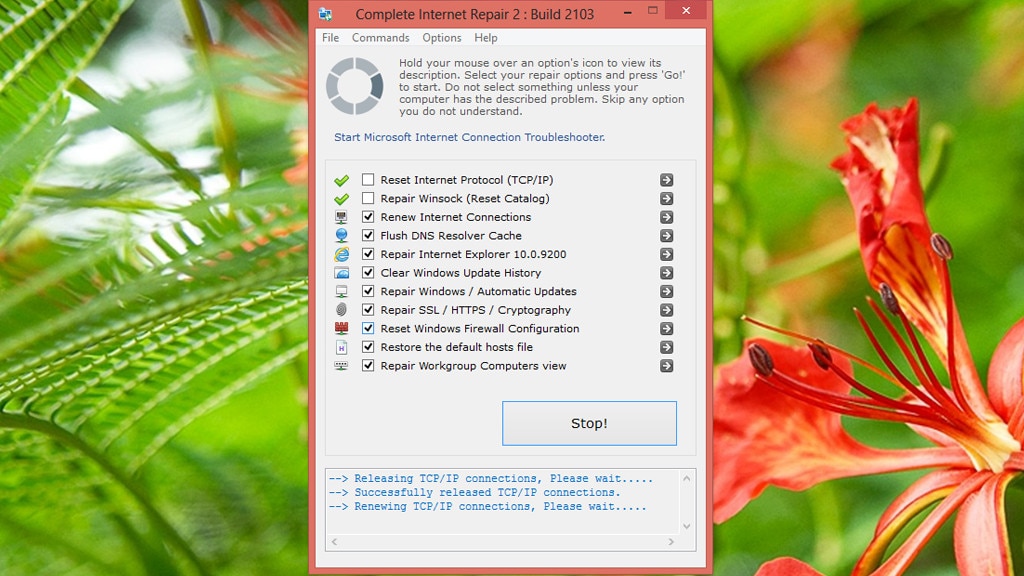This screenshot has width=1024, height=576.
Task: Minimize the Complete Internet Repair window
Action: [628, 11]
